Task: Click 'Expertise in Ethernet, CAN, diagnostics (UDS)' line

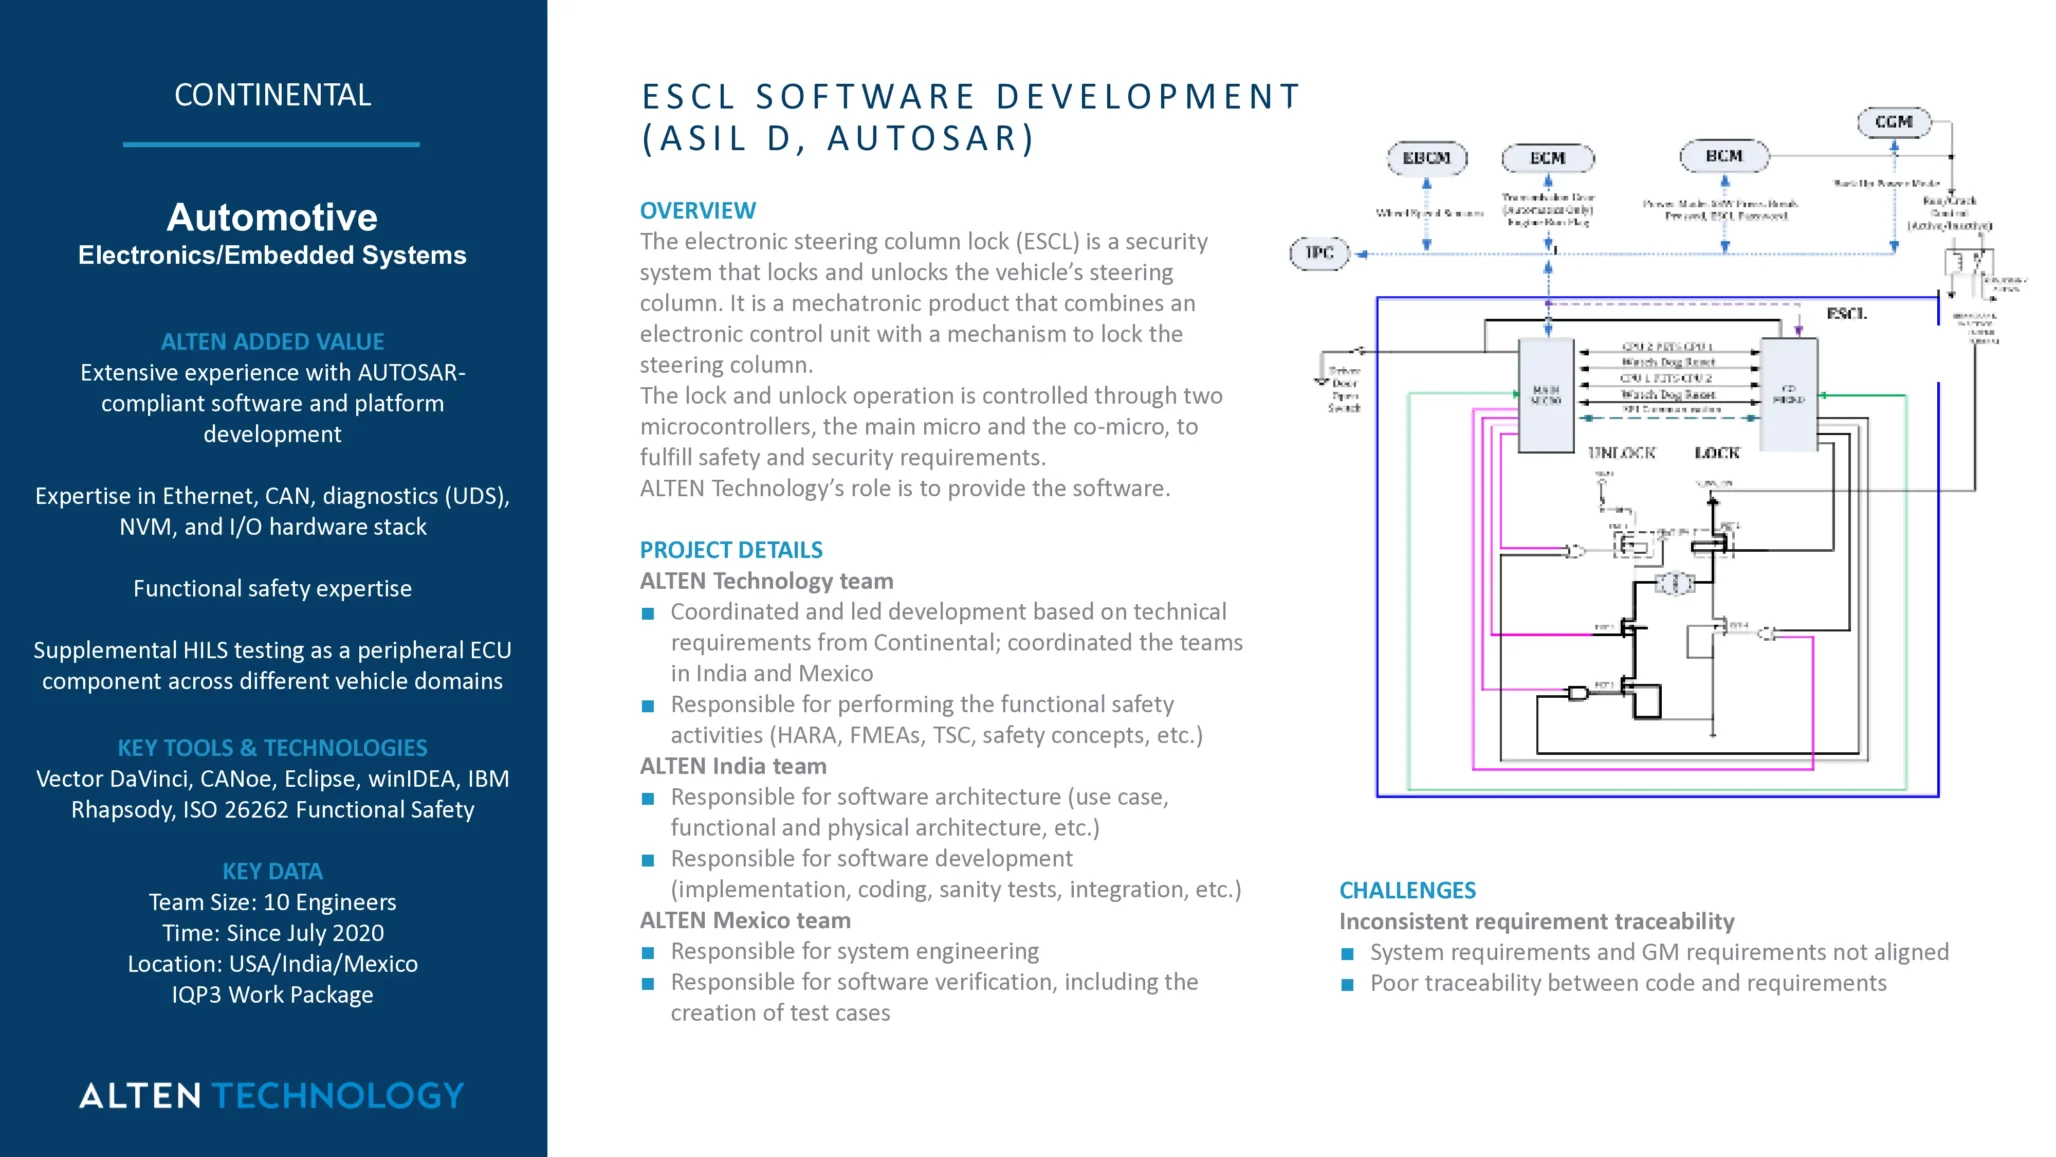Action: (272, 511)
